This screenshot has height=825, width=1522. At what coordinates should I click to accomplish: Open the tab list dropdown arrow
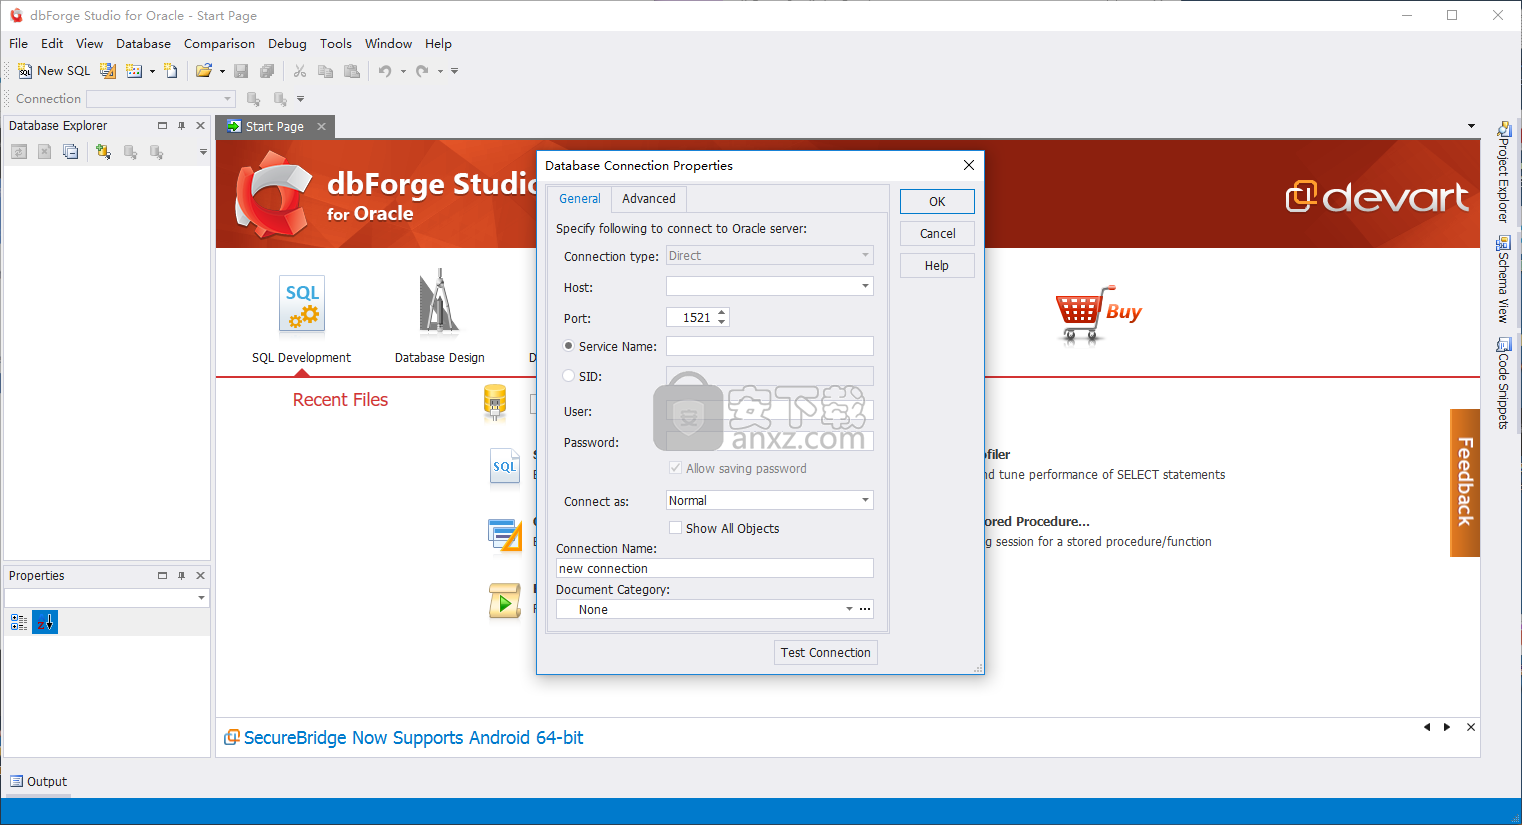[1471, 126]
